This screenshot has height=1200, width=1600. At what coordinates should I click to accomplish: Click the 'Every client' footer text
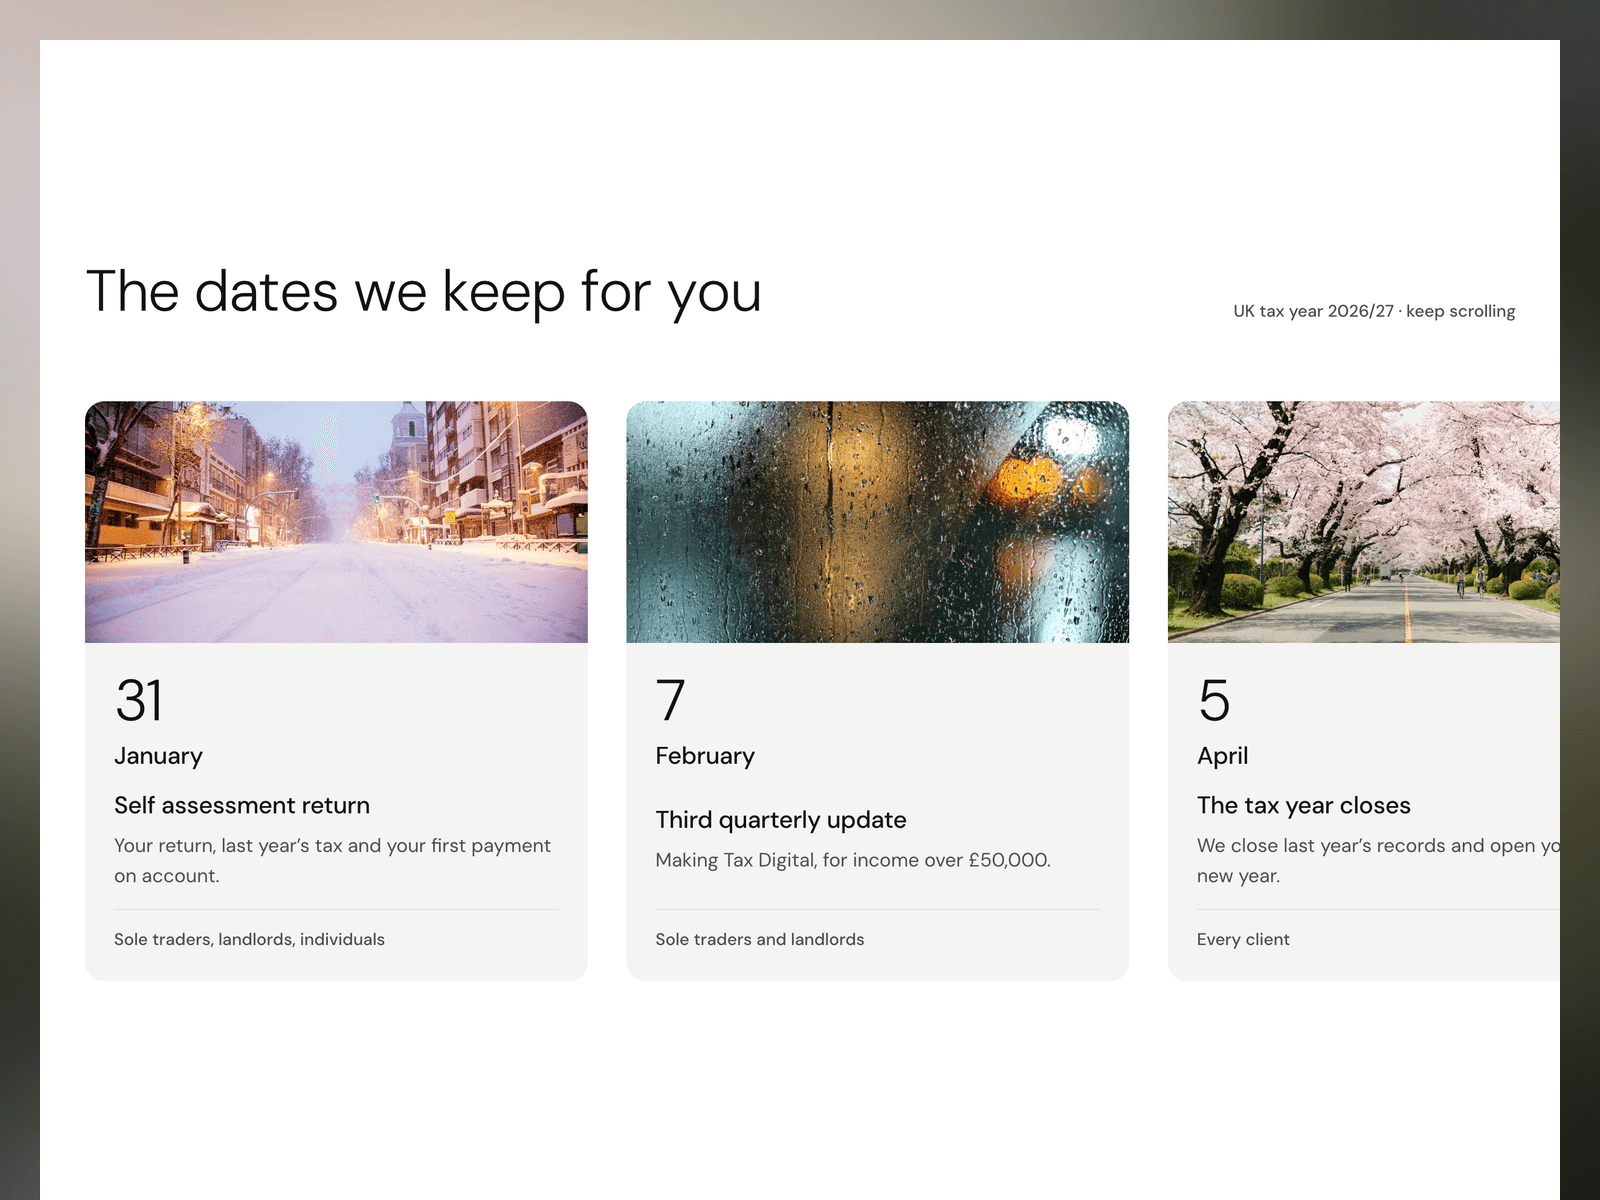(x=1243, y=939)
